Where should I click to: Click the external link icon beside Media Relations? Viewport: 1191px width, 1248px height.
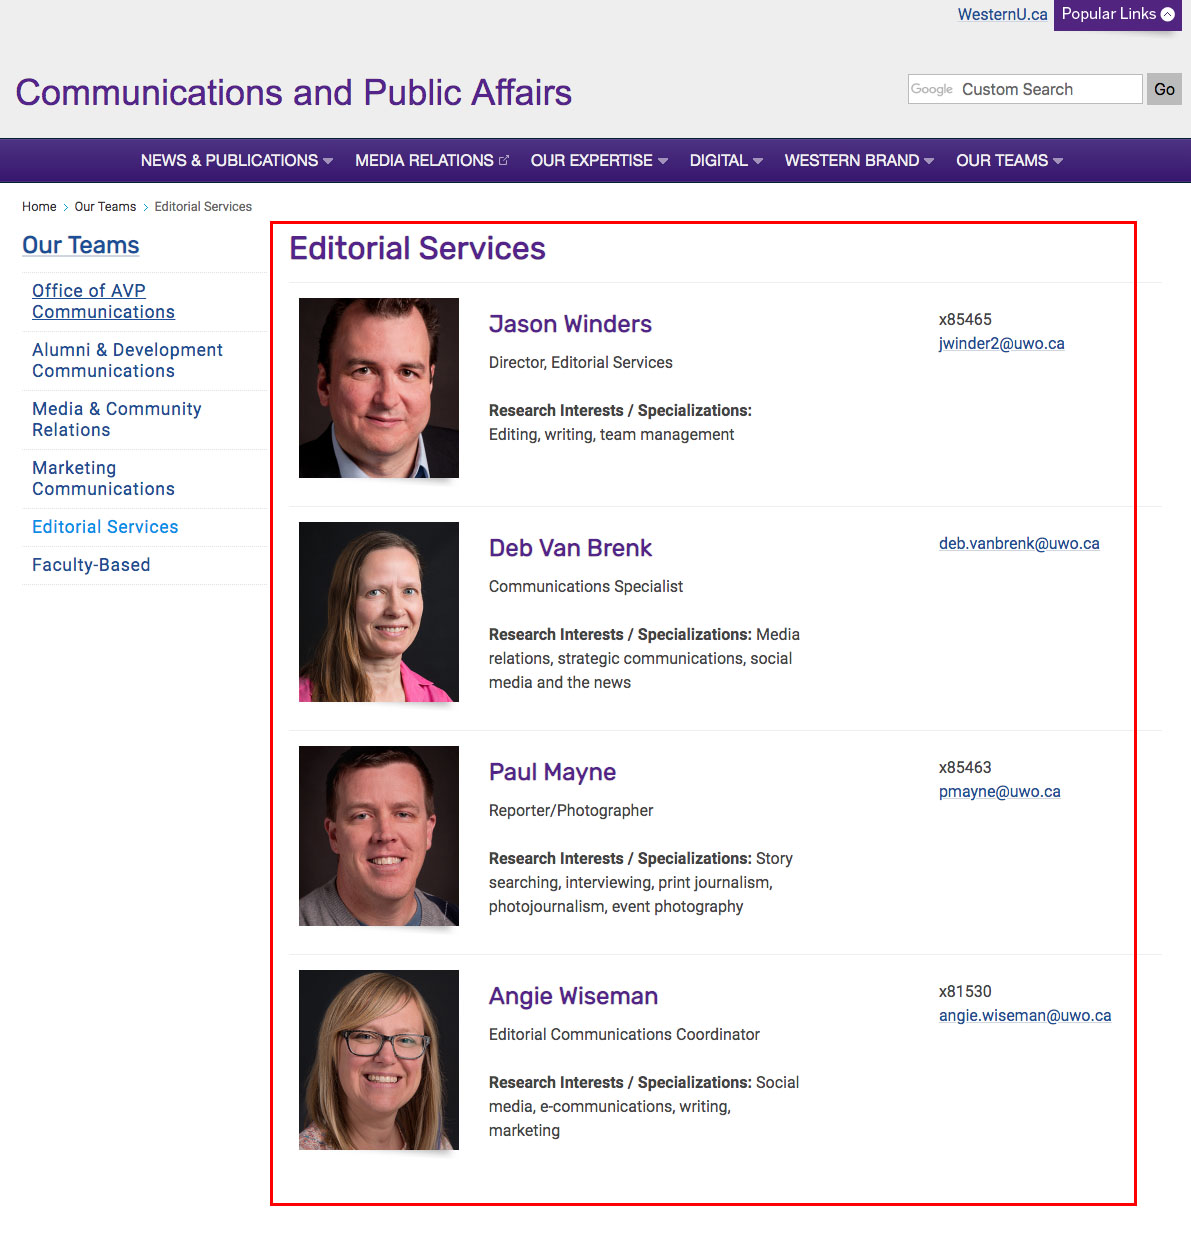point(504,160)
